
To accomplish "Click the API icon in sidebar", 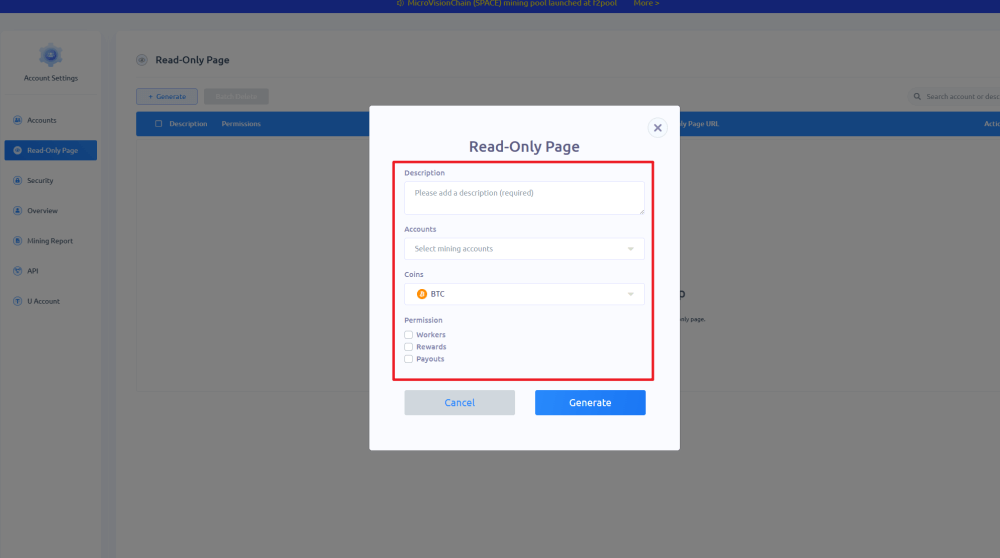I will tap(18, 271).
